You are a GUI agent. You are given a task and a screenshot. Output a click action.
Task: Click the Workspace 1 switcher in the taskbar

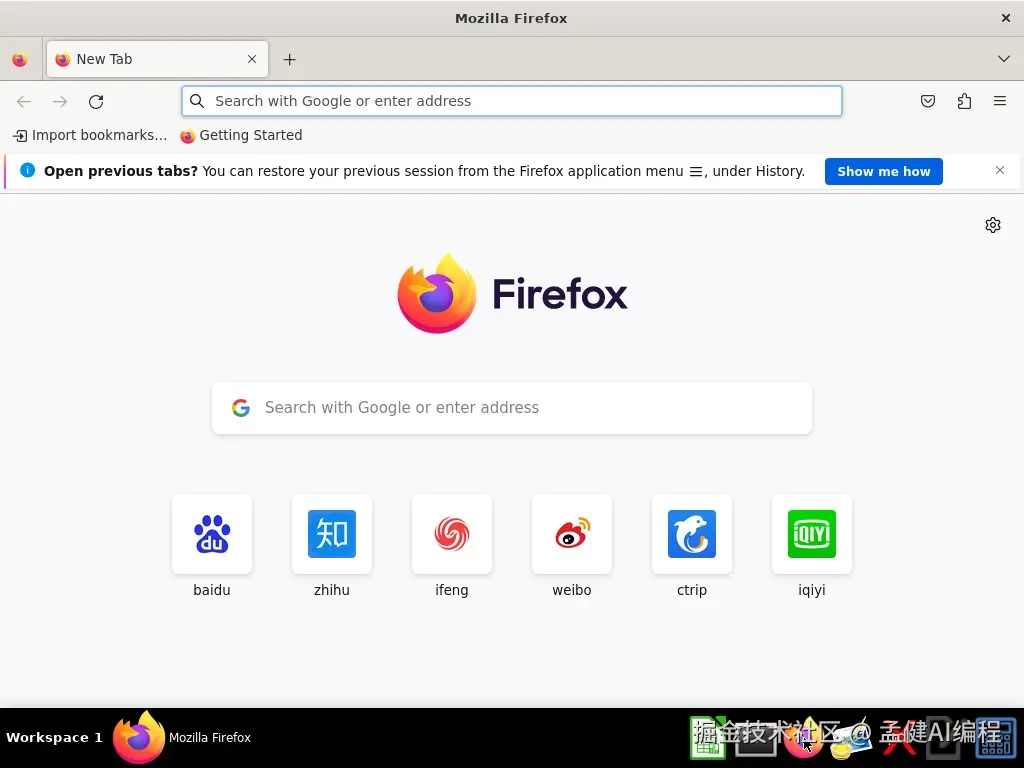click(x=54, y=737)
